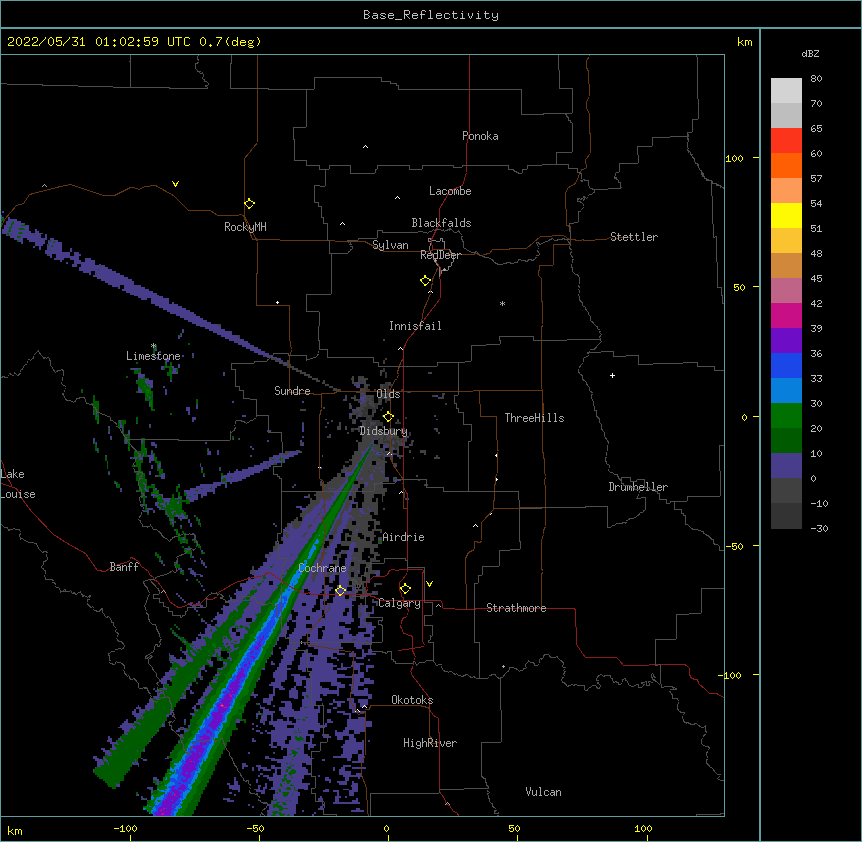Screen dimensions: 862x842
Task: Pick the yellow 51-54 dBZ legend swatch
Action: (786, 215)
